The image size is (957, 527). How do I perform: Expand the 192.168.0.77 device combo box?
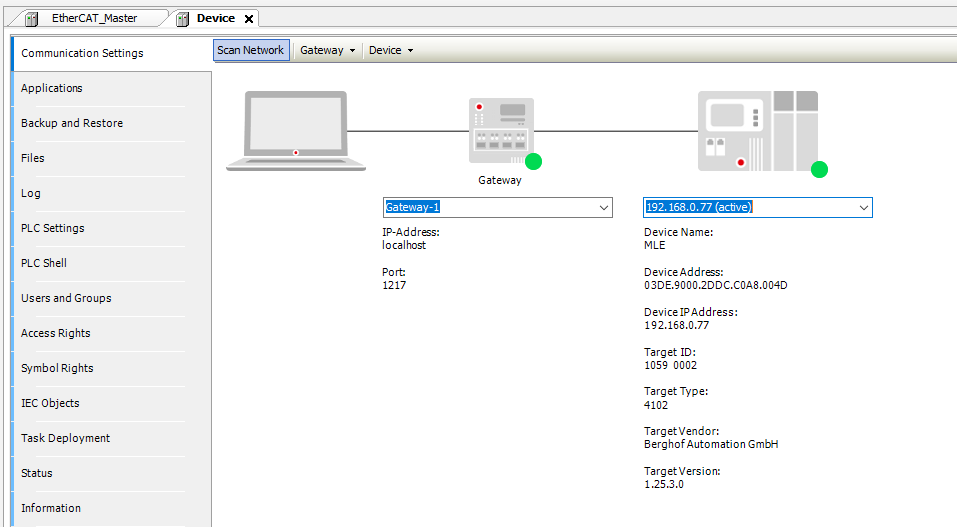click(x=864, y=207)
